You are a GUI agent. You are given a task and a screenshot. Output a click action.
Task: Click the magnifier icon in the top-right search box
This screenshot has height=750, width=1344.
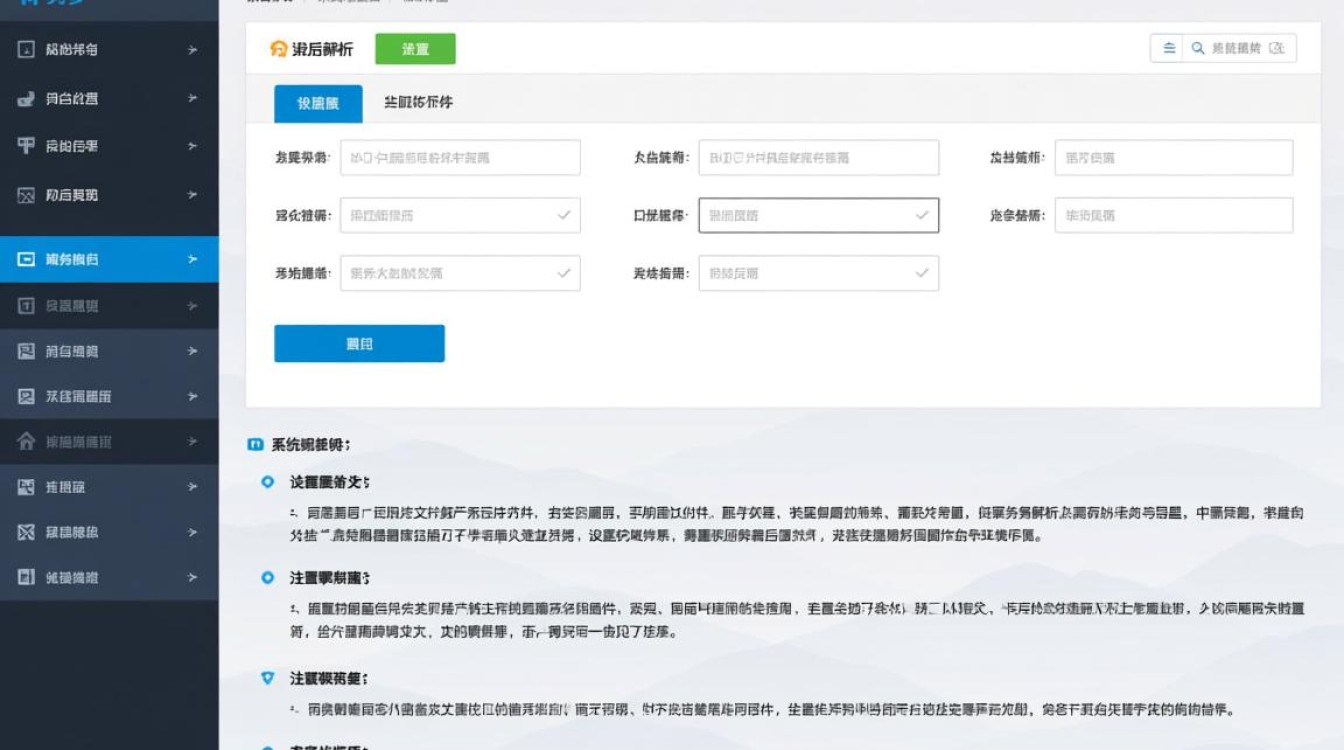point(1196,47)
